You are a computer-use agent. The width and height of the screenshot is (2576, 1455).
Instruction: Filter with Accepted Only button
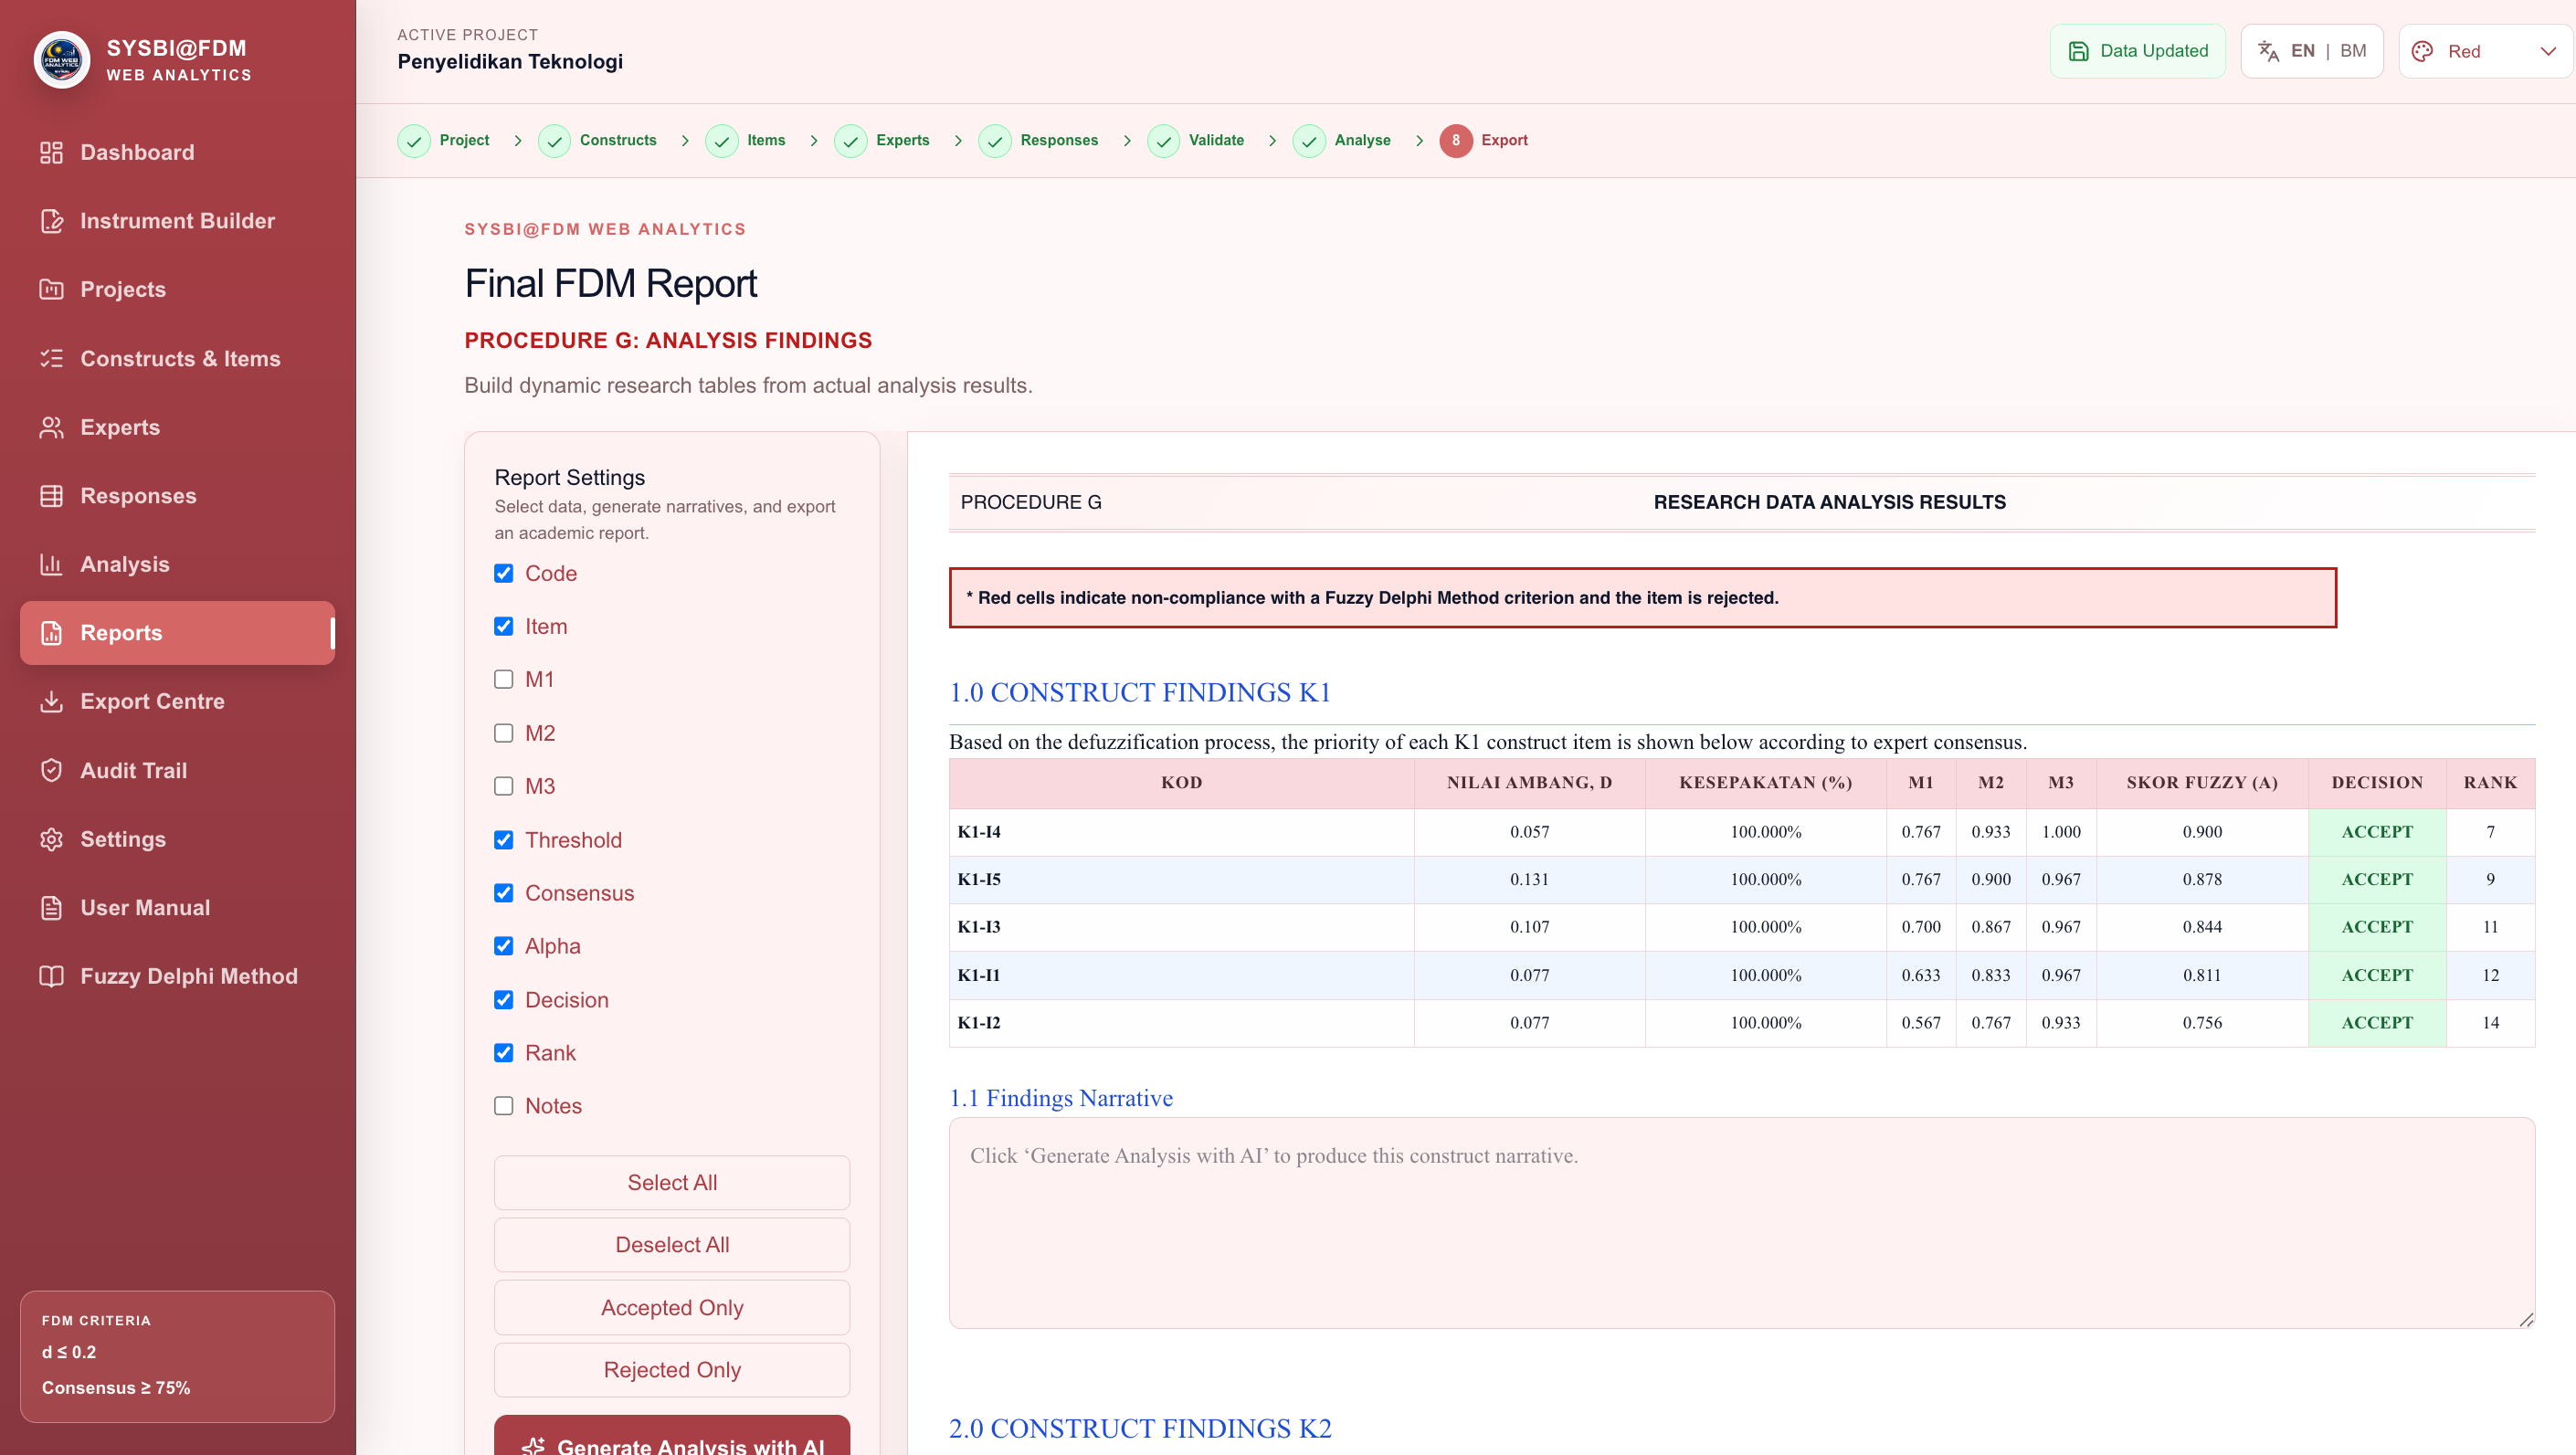tap(672, 1308)
